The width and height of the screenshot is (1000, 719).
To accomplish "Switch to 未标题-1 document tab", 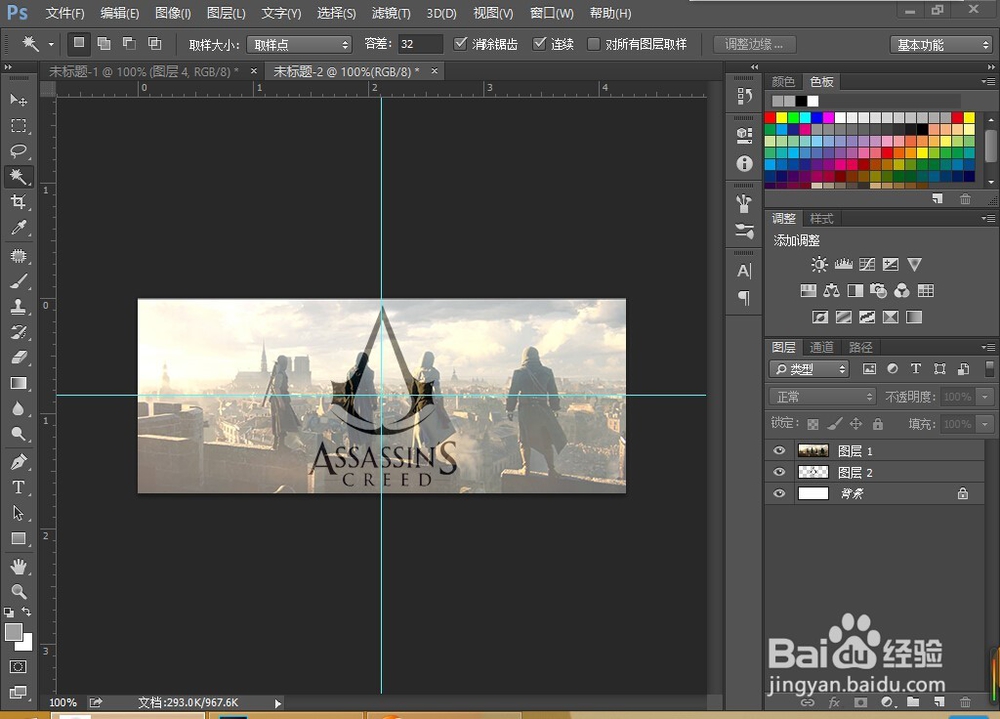I will click(x=144, y=71).
